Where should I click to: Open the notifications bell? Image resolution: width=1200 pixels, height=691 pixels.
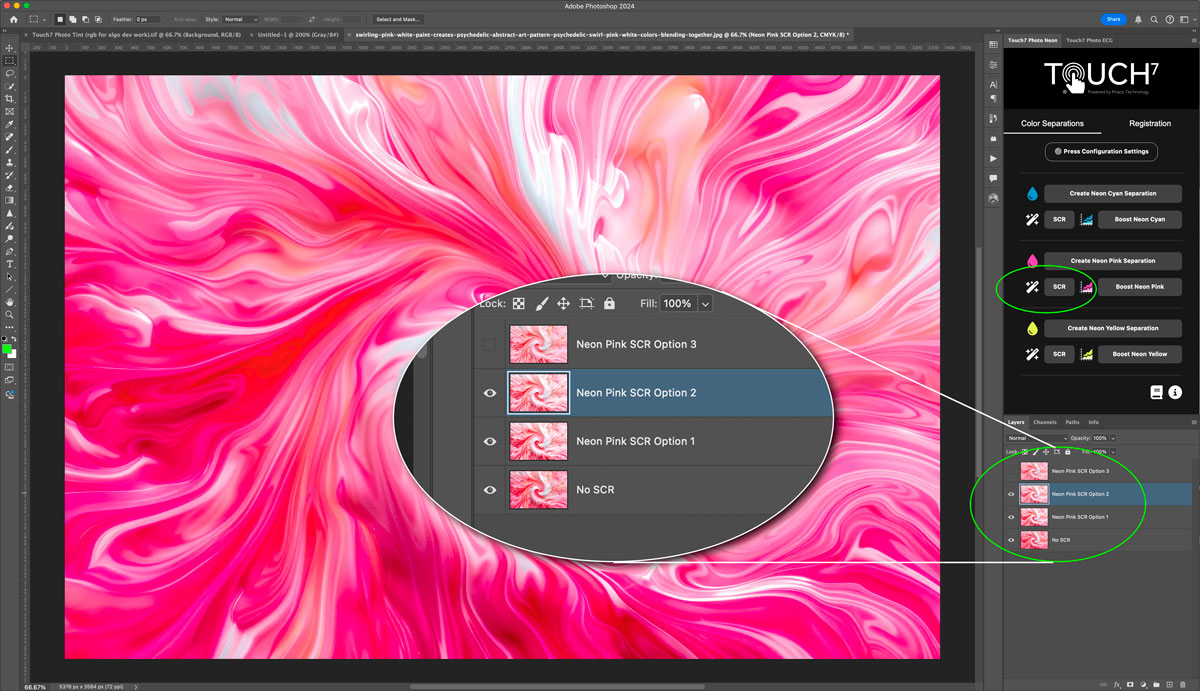pos(1140,19)
